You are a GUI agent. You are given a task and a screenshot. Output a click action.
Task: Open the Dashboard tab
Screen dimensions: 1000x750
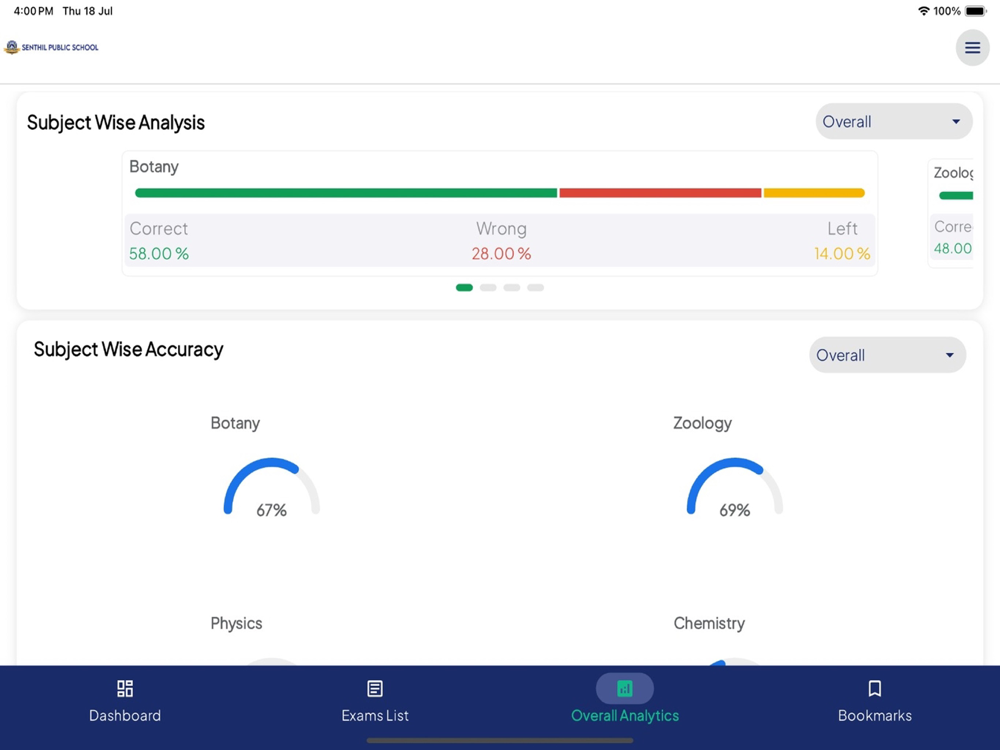[125, 701]
